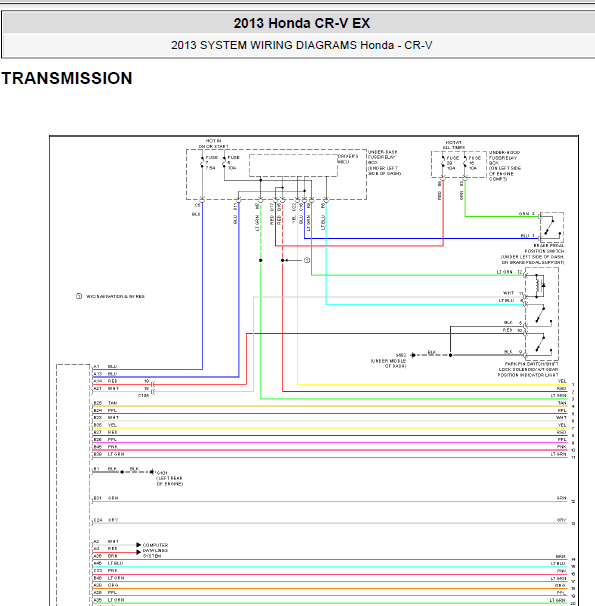Click circled 1 marker beside dashed red wire
The width and height of the screenshot is (595, 606).
point(307,260)
